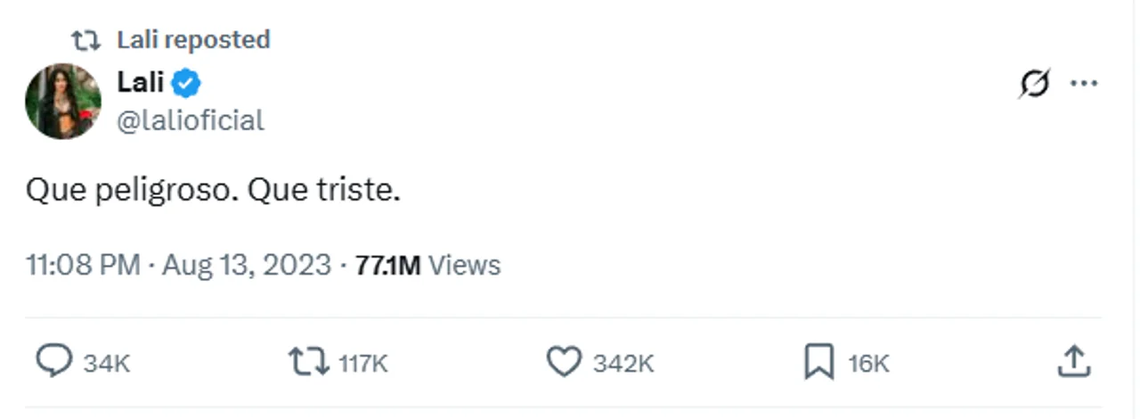Image resolution: width=1140 pixels, height=419 pixels.
Task: Click the 34K replies count
Action: [x=106, y=363]
